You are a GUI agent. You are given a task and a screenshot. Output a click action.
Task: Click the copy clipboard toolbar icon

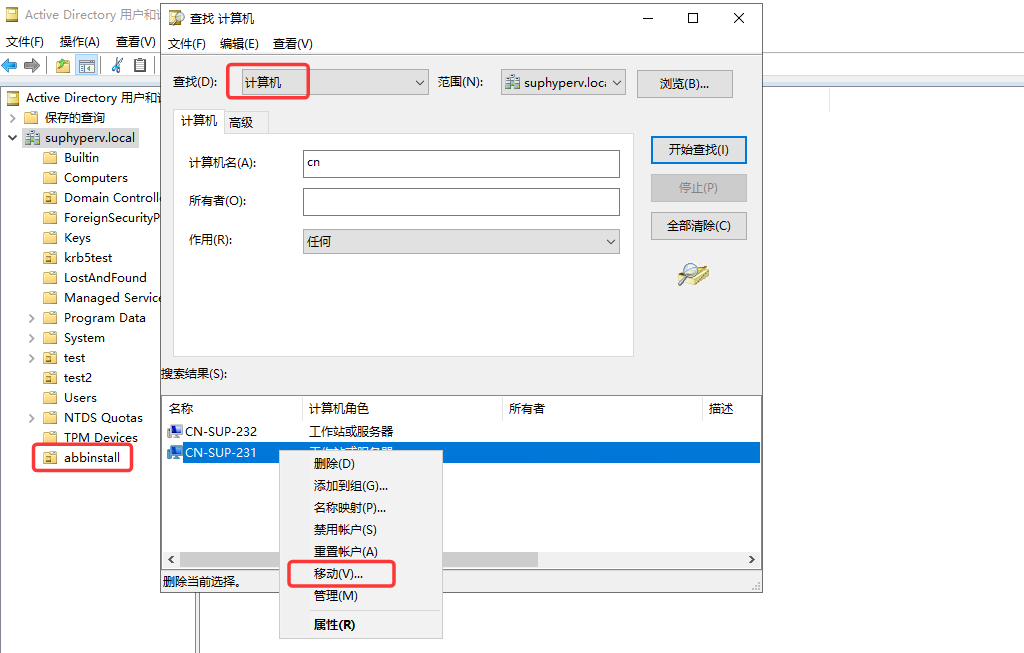140,65
